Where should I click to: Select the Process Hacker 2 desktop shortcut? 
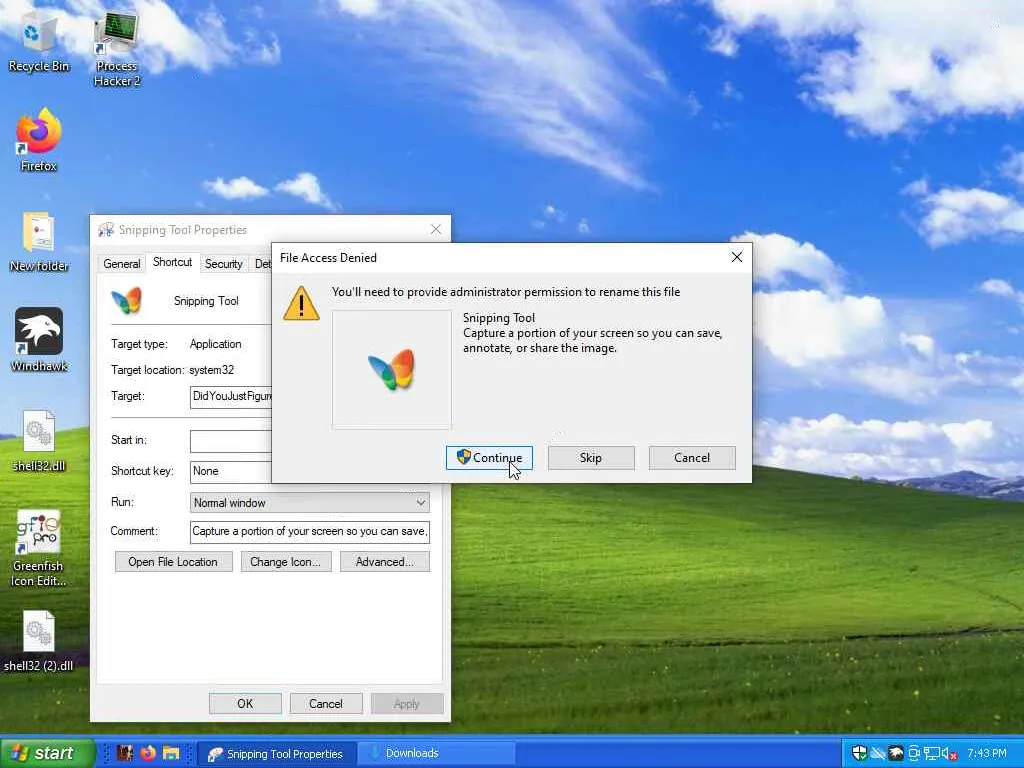[x=116, y=51]
